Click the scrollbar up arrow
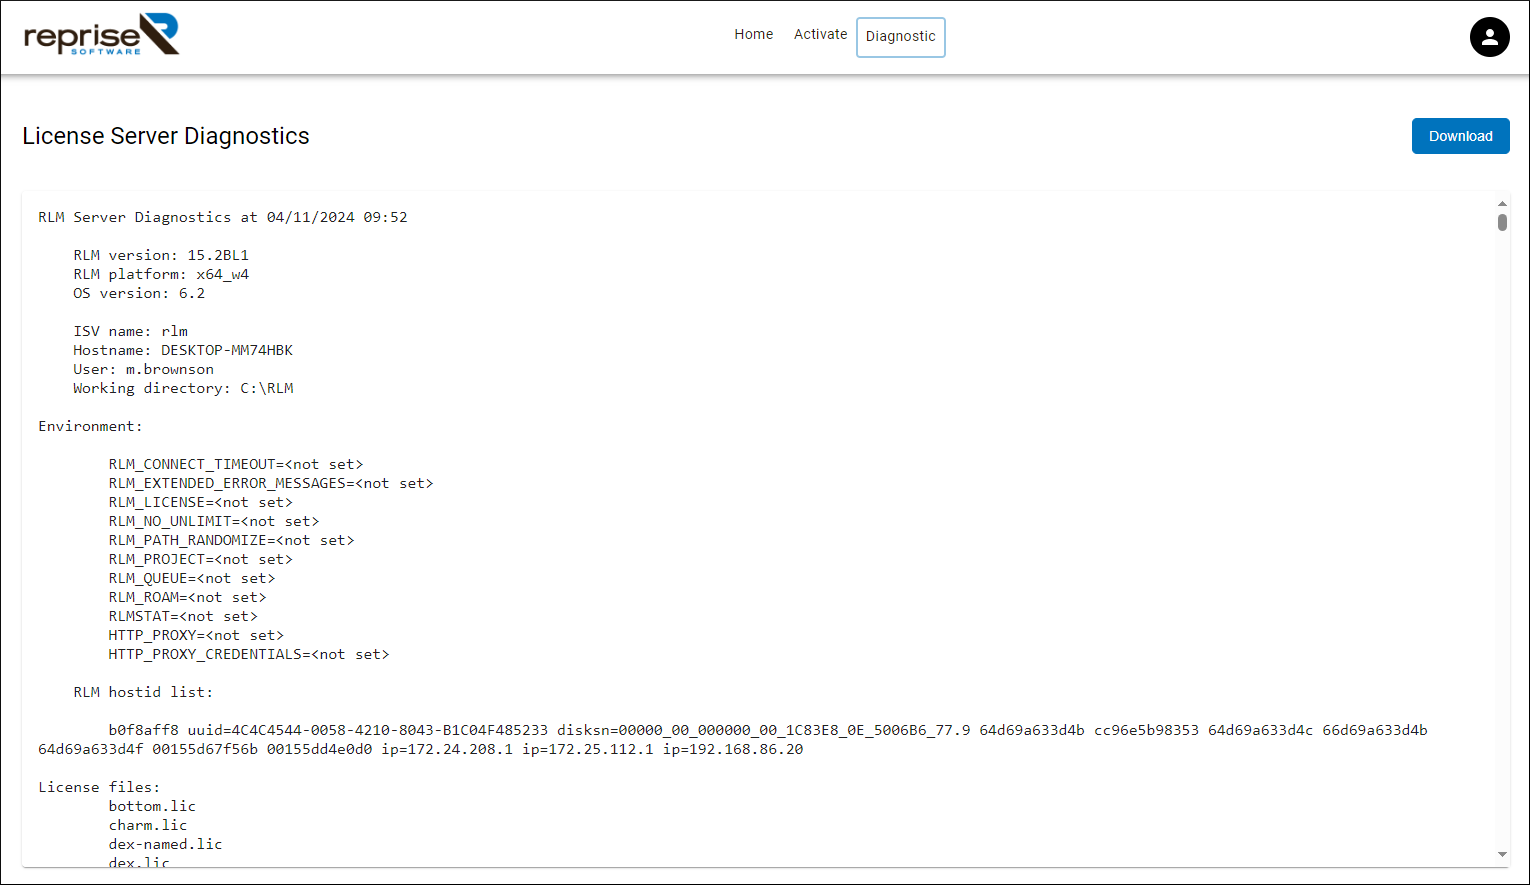The height and width of the screenshot is (885, 1530). pos(1502,203)
